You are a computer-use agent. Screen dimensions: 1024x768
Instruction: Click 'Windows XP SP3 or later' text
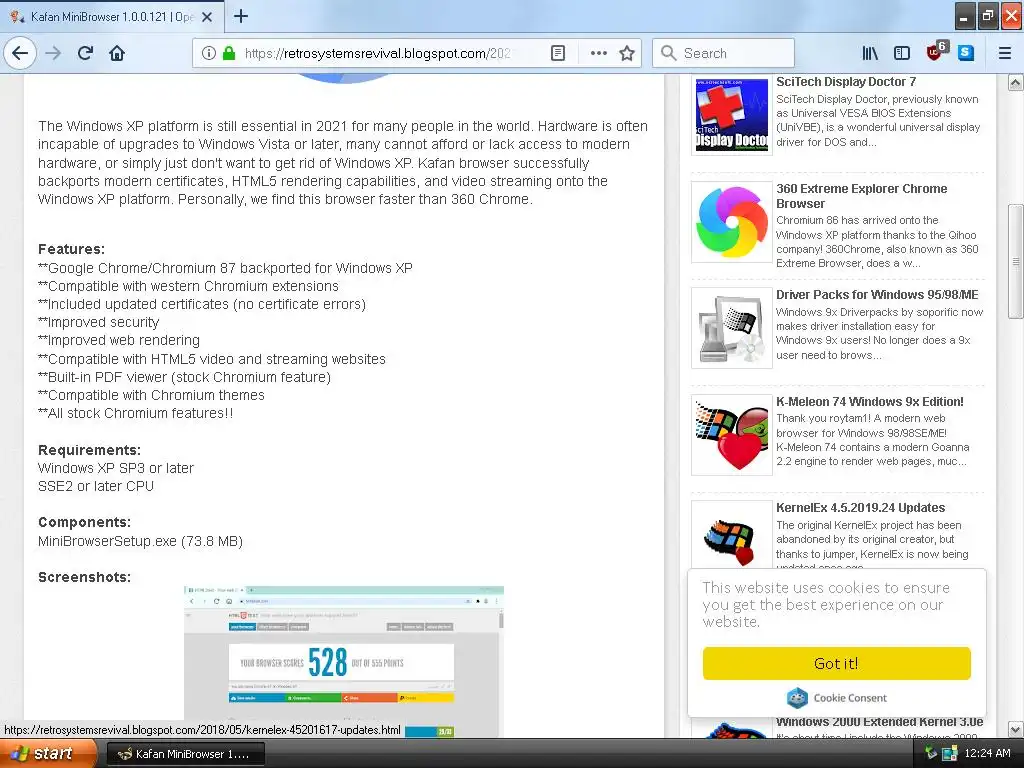[116, 468]
